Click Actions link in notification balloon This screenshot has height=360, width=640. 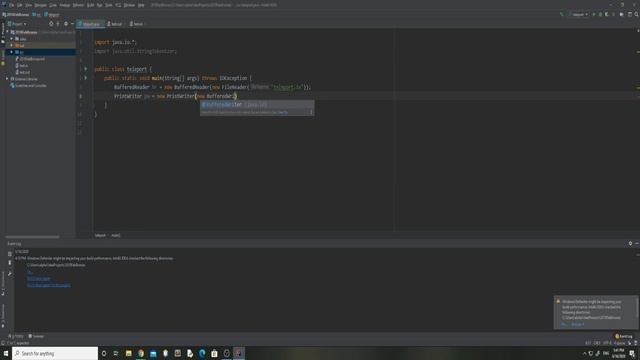[x=578, y=324]
